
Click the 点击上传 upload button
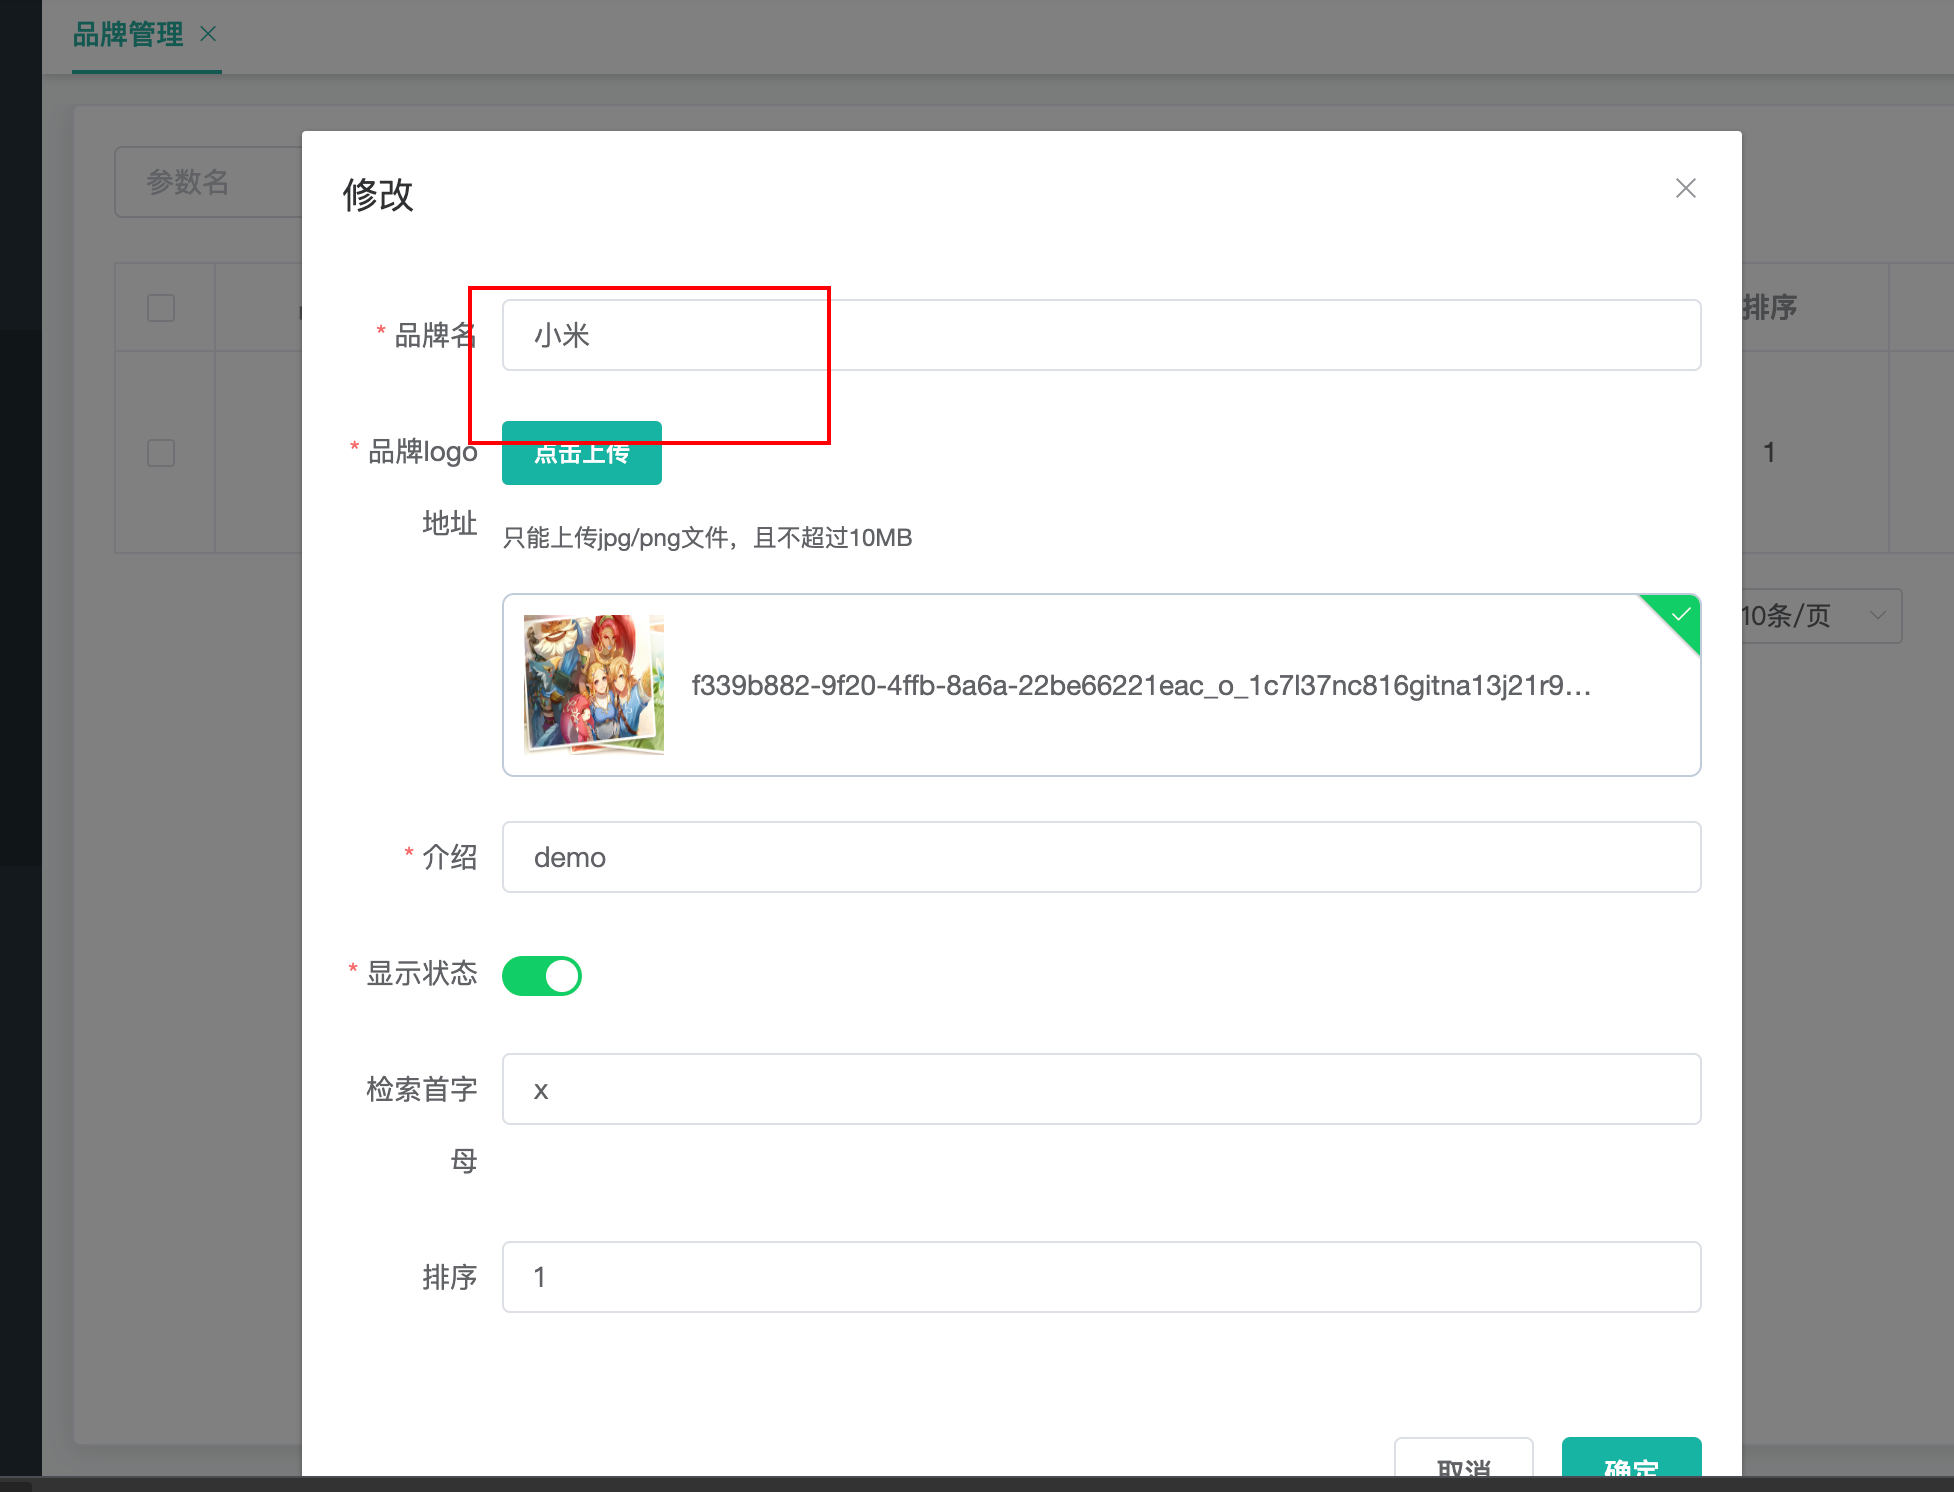582,453
